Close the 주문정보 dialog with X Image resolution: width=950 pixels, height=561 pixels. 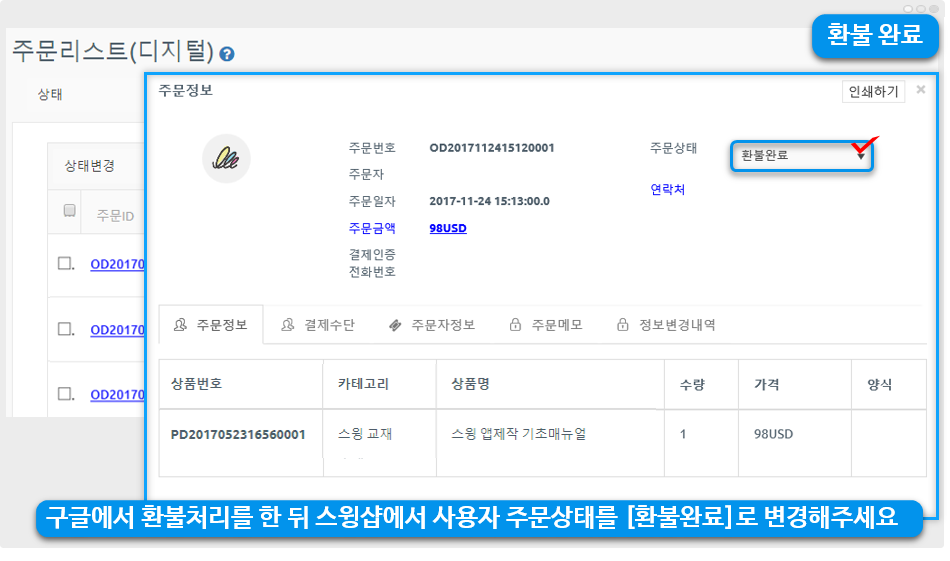coord(920,90)
